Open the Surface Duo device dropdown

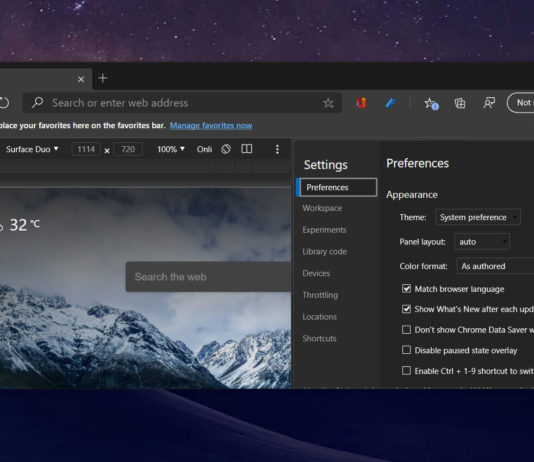coord(32,149)
